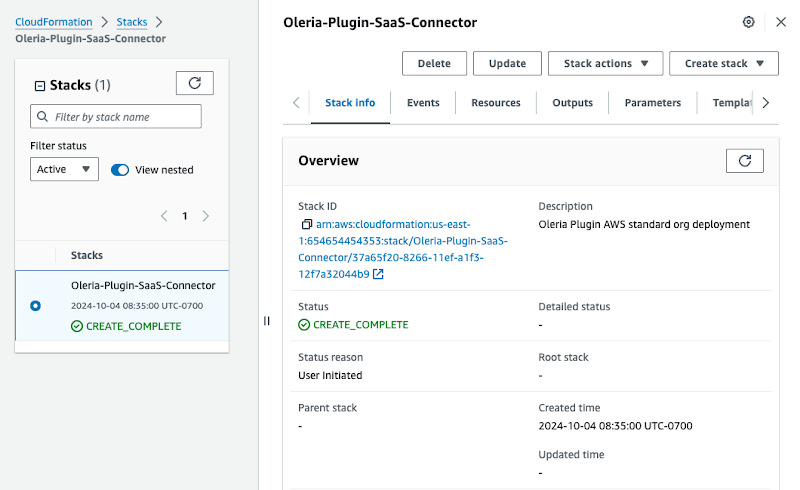Copy the Stack ID ARN
This screenshot has height=490, width=800.
[306, 225]
